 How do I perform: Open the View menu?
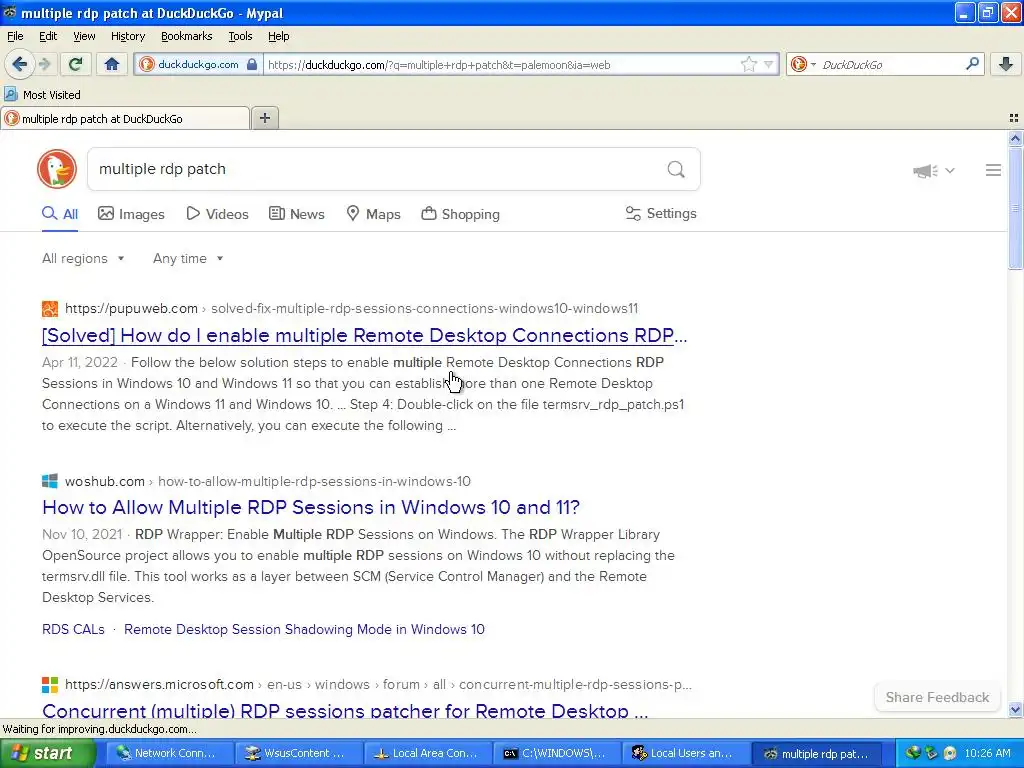(x=84, y=36)
